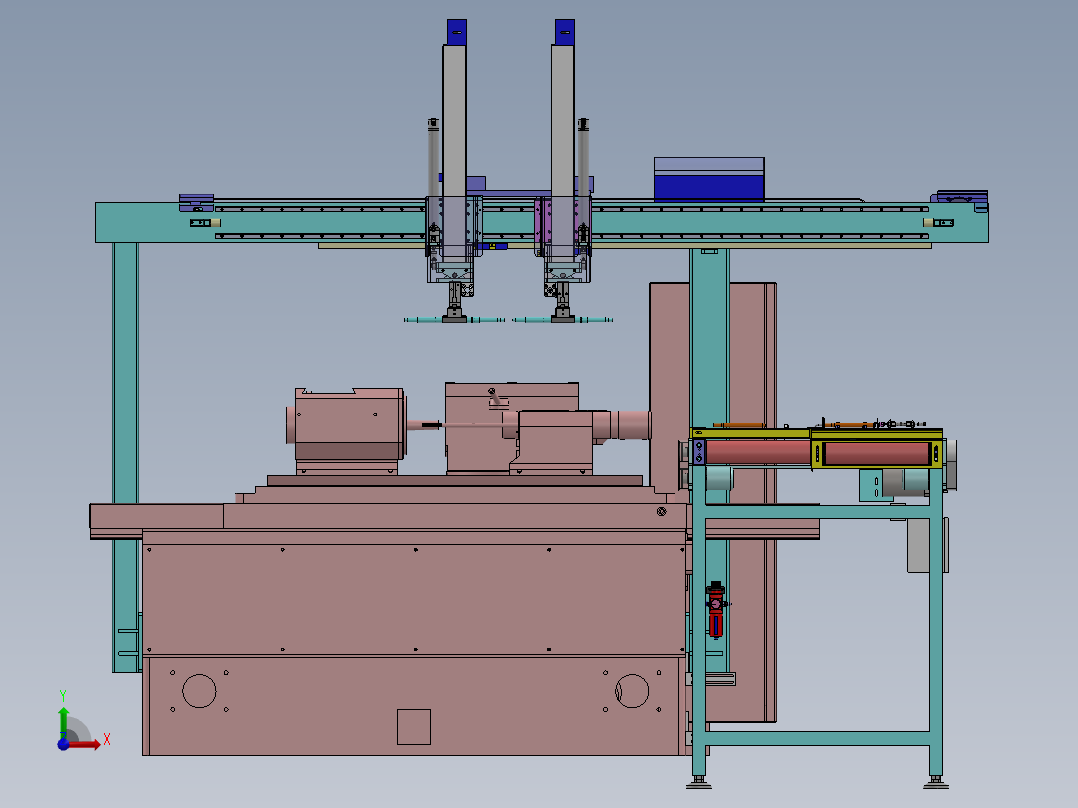The height and width of the screenshot is (808, 1078).
Task: Select the square access panel on machine base
Action: tap(414, 727)
